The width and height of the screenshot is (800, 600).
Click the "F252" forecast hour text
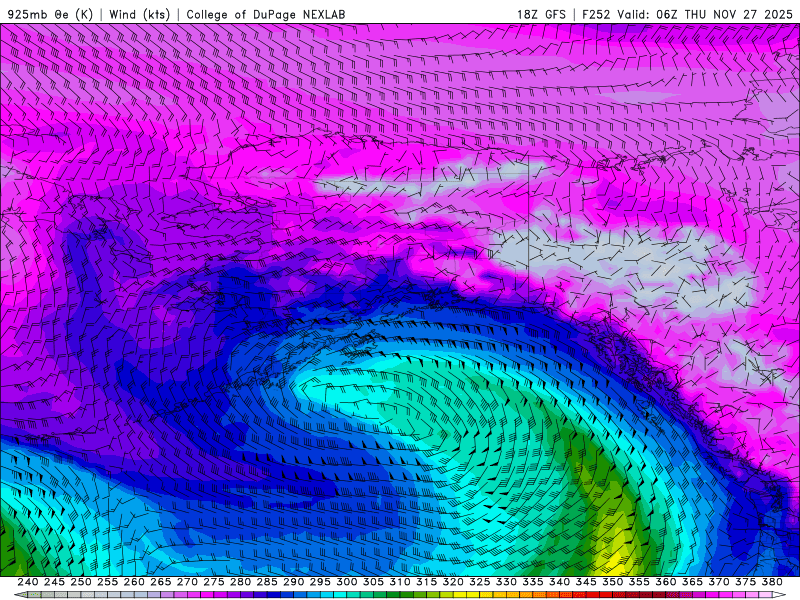(596, 14)
